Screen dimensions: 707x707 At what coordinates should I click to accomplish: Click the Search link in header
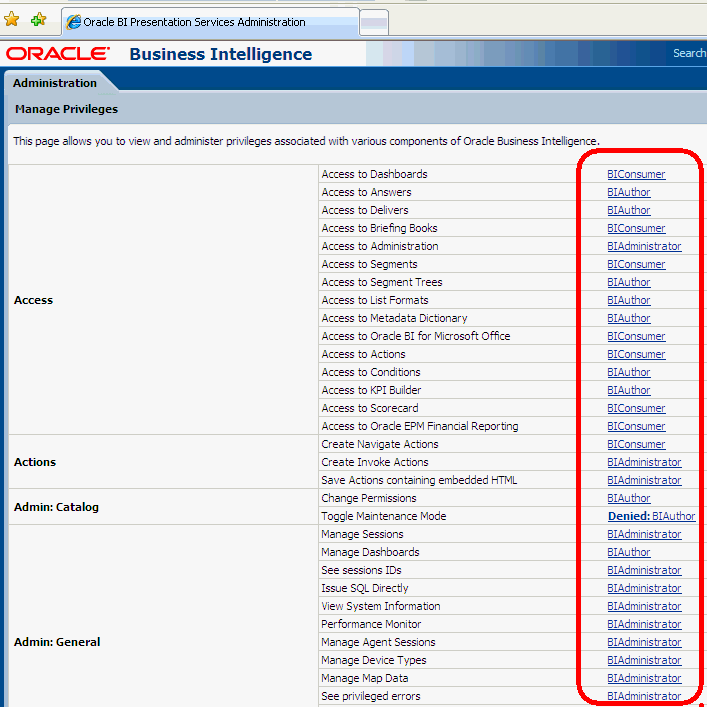pos(689,53)
